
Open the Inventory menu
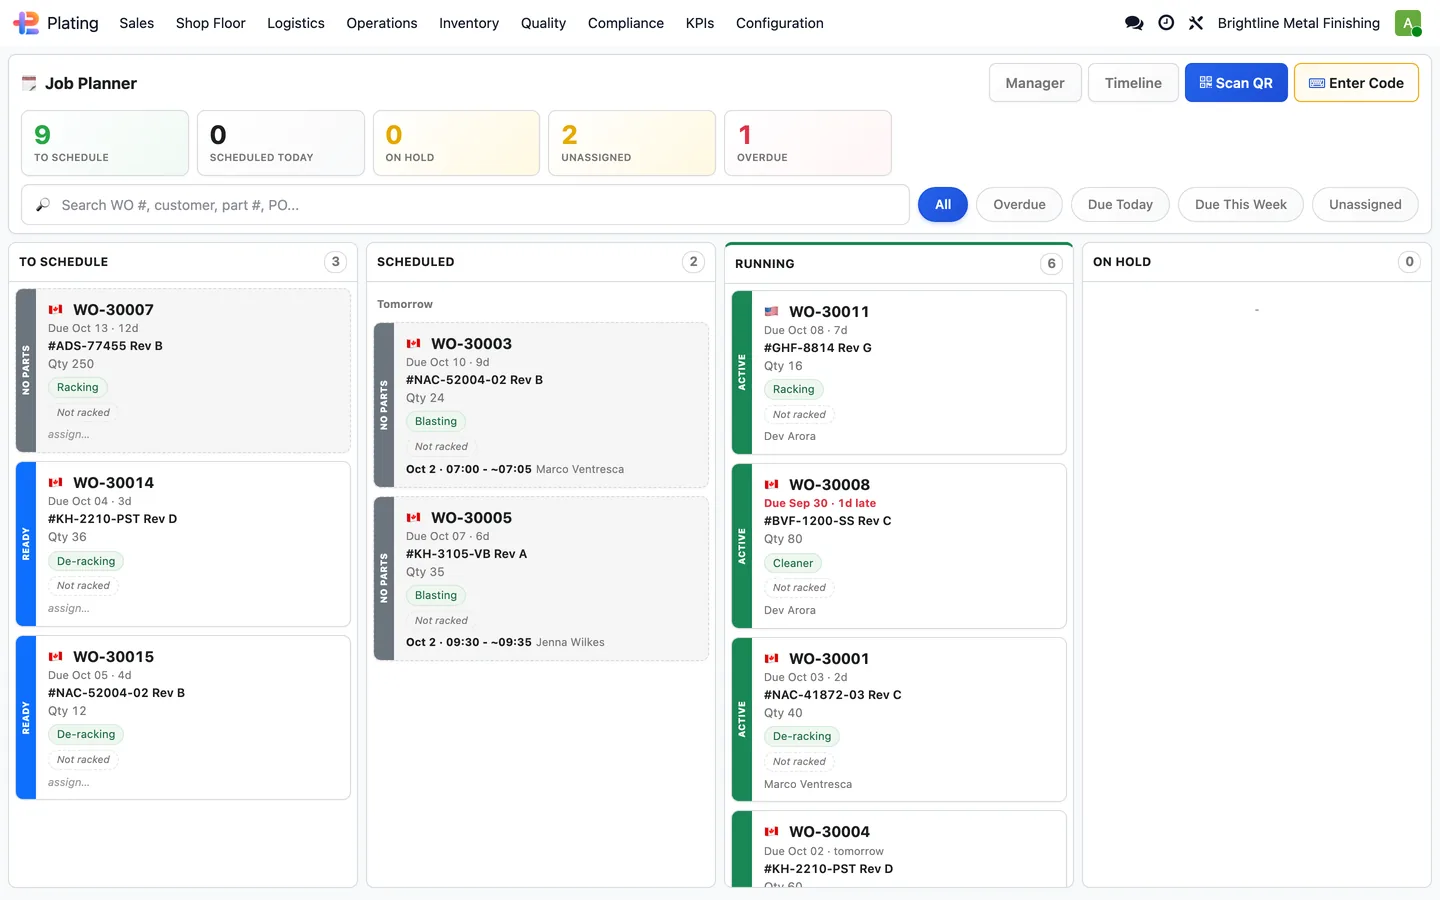pyautogui.click(x=469, y=23)
